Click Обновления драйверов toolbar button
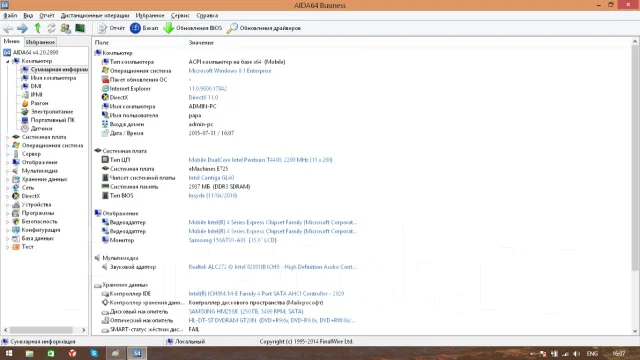The image size is (640, 360). click(264, 28)
